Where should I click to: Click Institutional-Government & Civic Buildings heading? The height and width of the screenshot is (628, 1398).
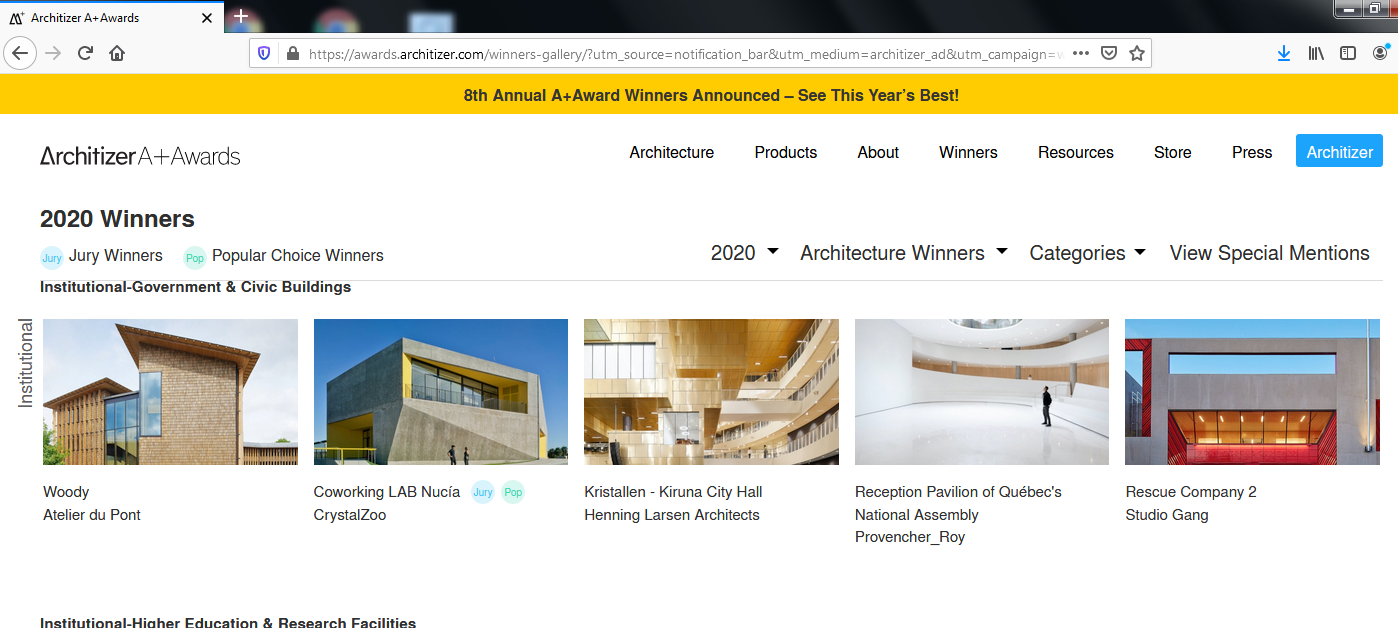[x=196, y=287]
